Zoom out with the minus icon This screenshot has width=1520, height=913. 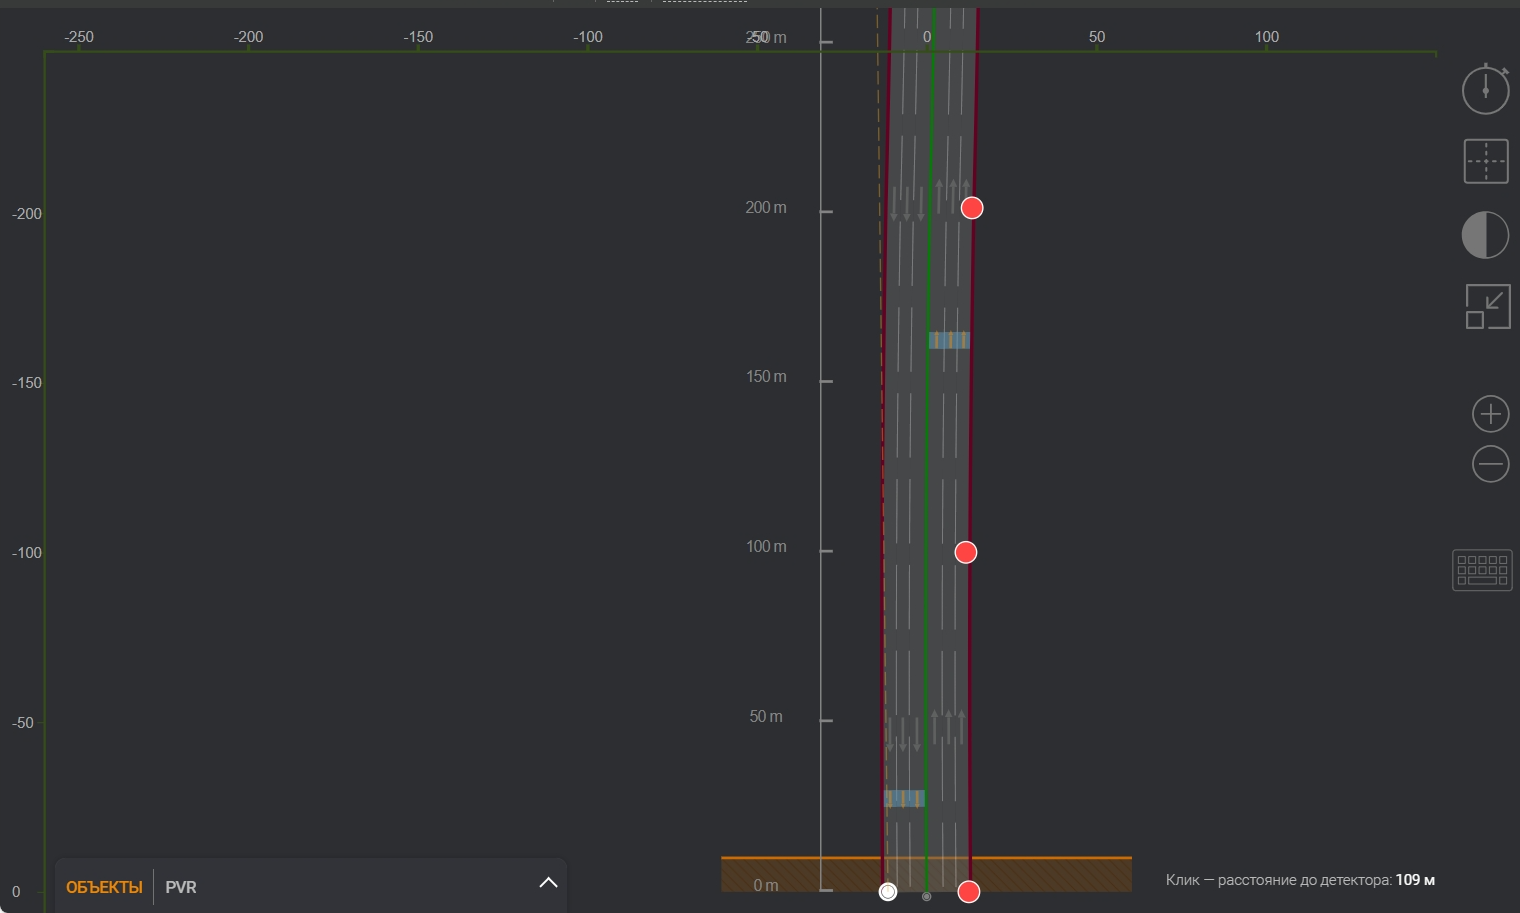point(1490,464)
